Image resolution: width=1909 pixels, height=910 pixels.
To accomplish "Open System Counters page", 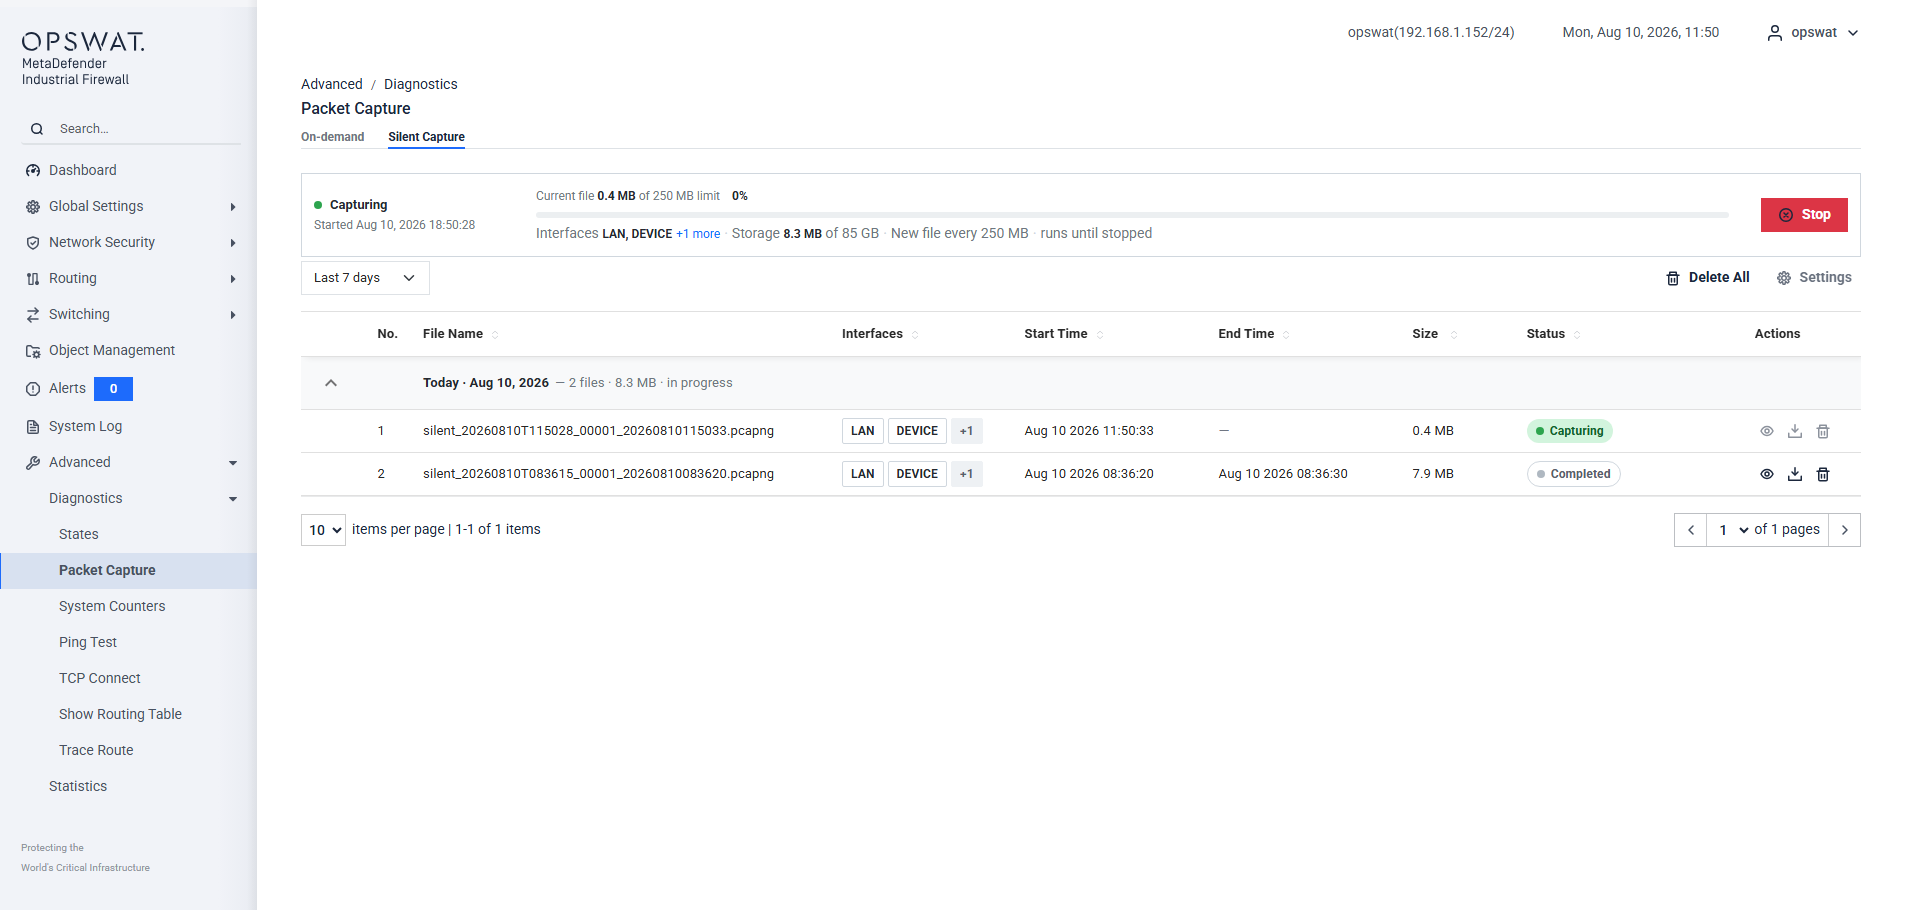I will (x=112, y=606).
